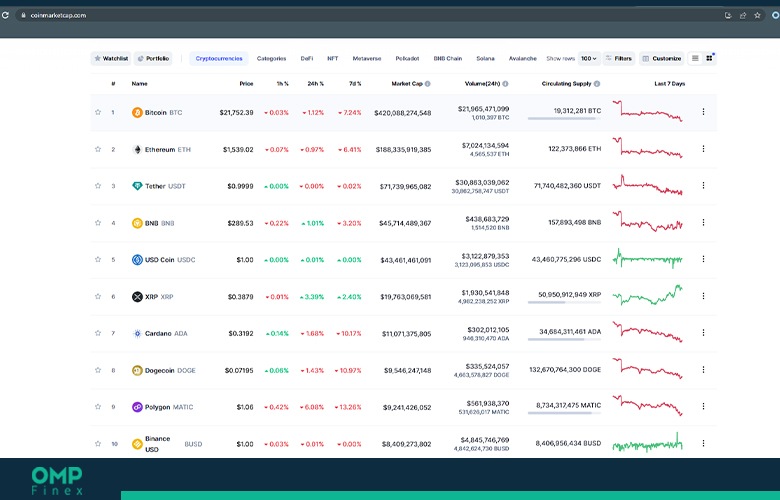Open BNB row more options

pyautogui.click(x=703, y=222)
